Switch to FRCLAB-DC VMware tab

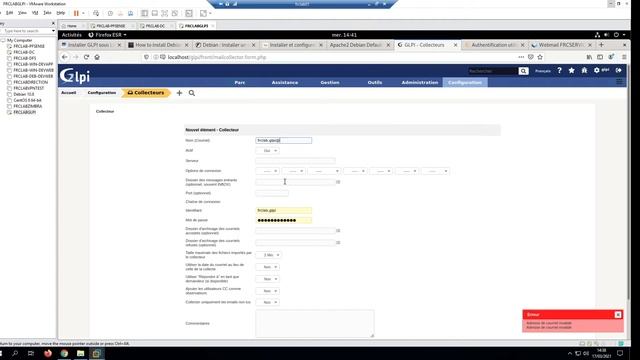[x=155, y=26]
